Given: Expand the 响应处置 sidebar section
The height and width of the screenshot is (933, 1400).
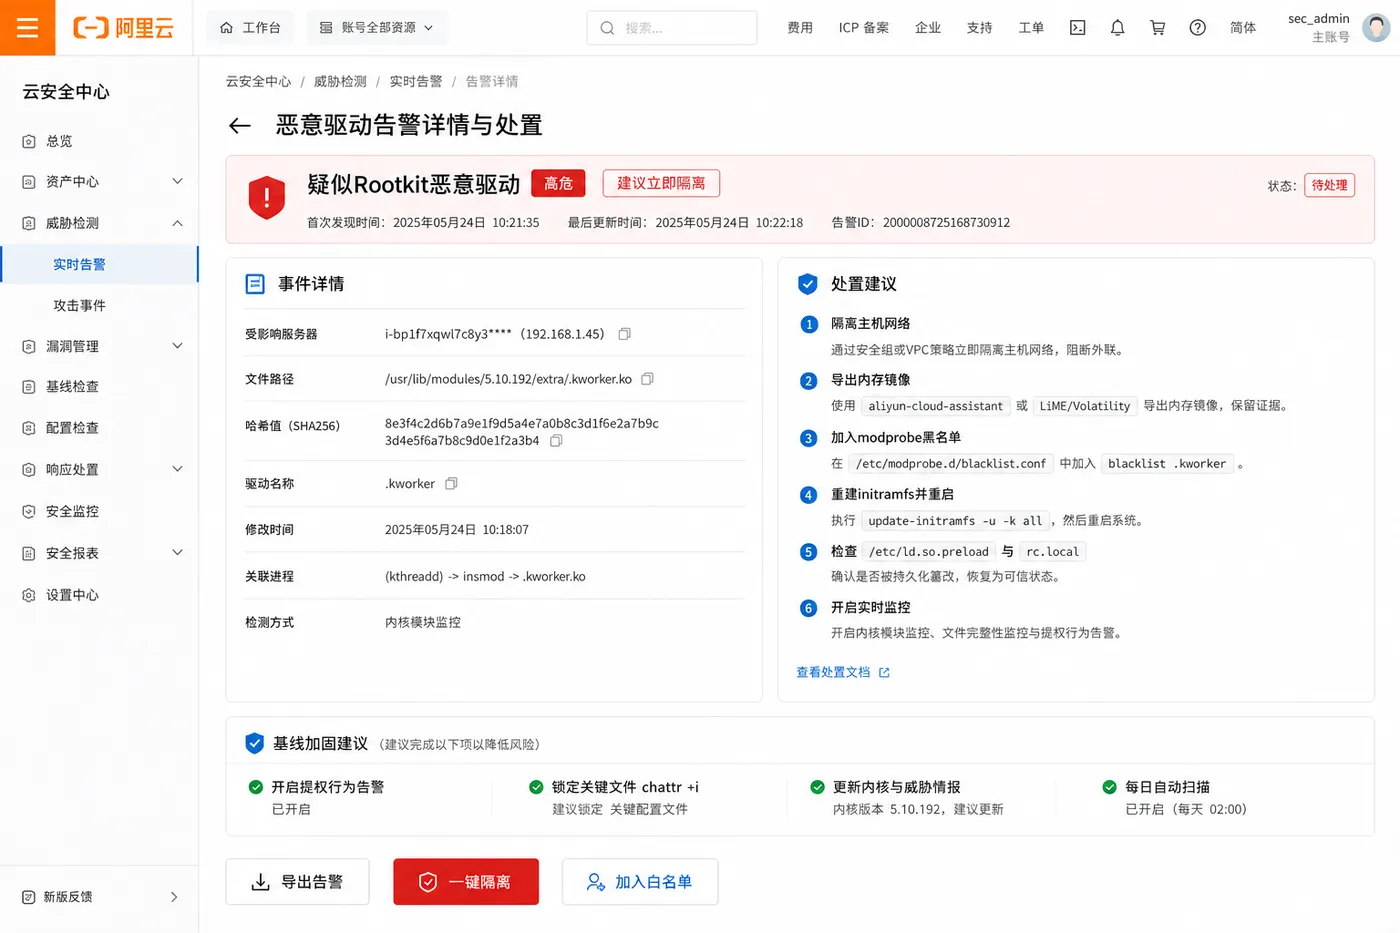Looking at the screenshot, I should click(x=99, y=469).
